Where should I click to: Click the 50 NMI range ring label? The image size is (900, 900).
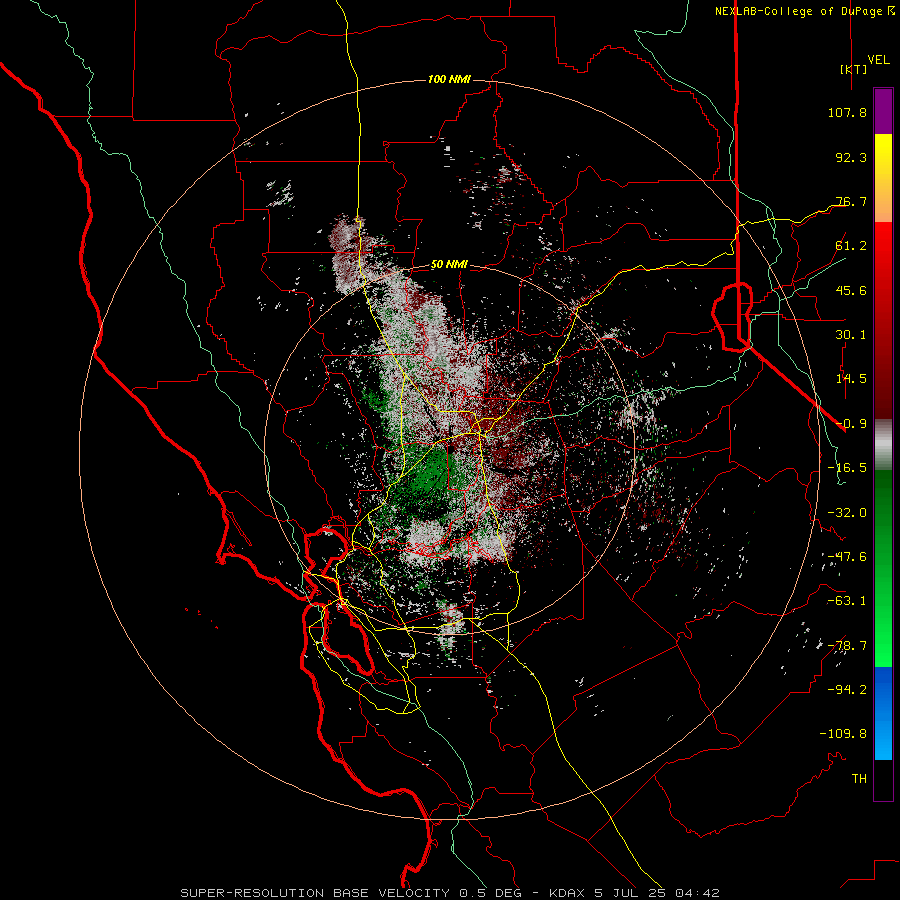pos(449,265)
